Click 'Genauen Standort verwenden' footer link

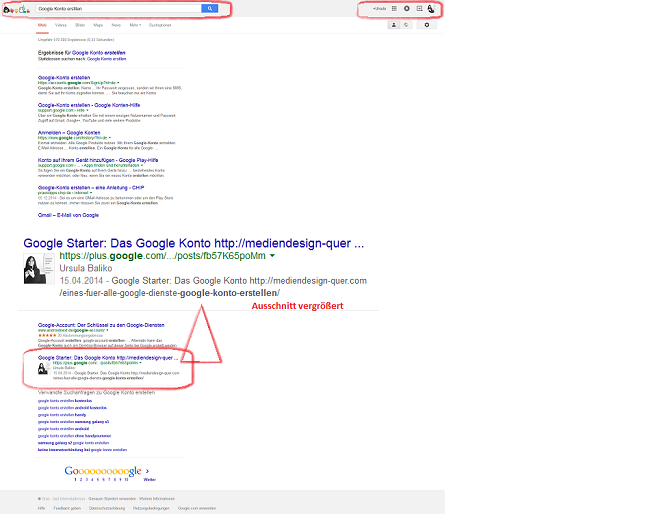pyautogui.click(x=112, y=499)
